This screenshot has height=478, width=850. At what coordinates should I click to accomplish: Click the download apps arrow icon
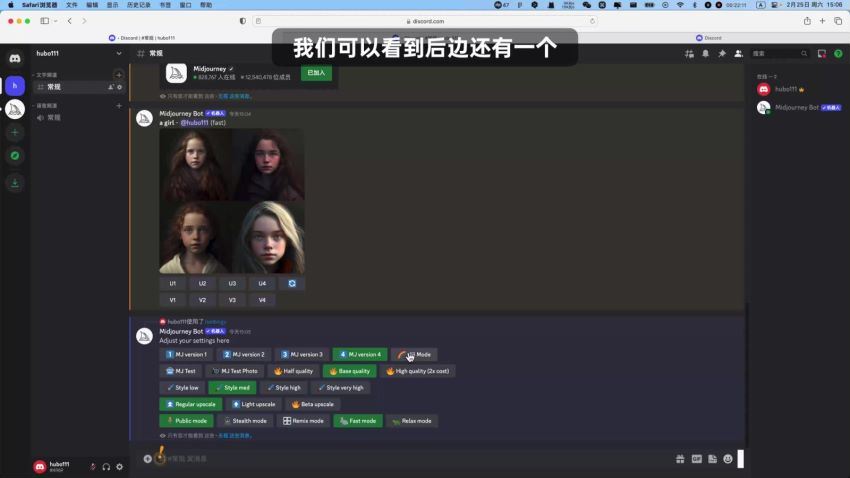pyautogui.click(x=15, y=183)
